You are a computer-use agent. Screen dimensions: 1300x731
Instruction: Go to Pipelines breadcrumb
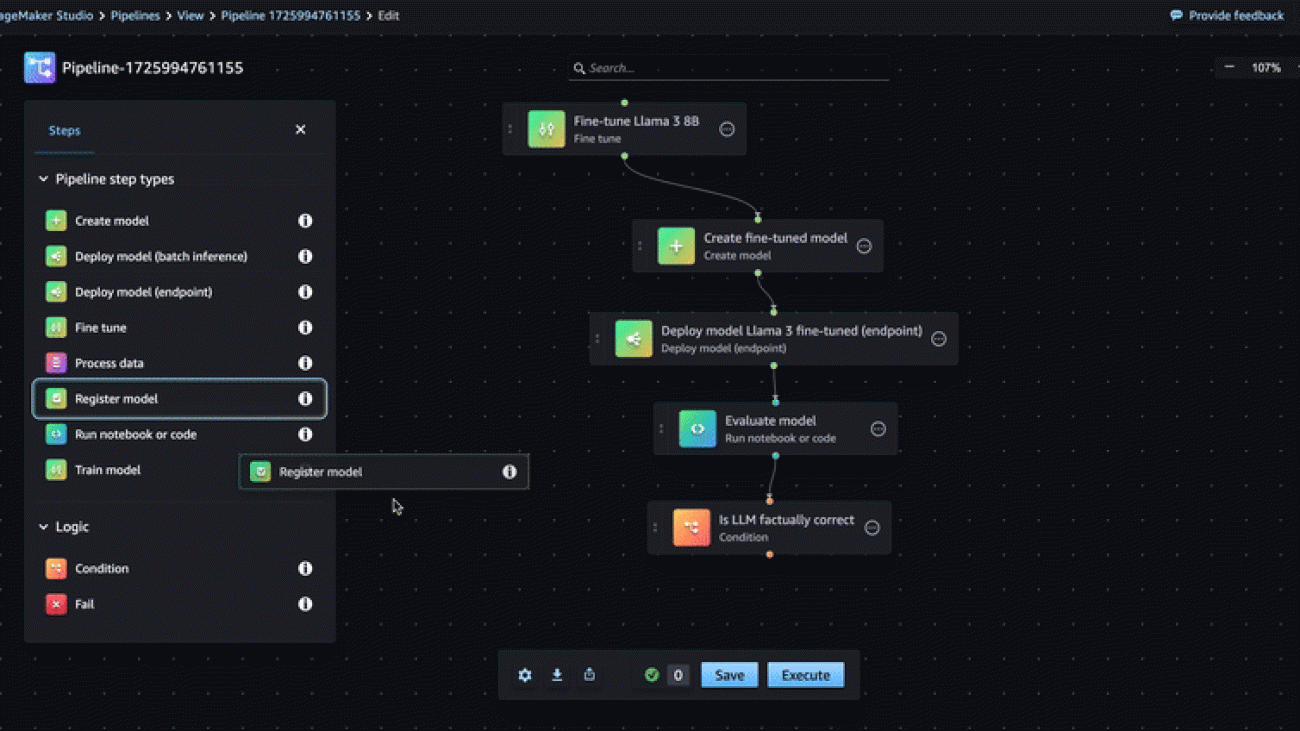[x=134, y=16]
